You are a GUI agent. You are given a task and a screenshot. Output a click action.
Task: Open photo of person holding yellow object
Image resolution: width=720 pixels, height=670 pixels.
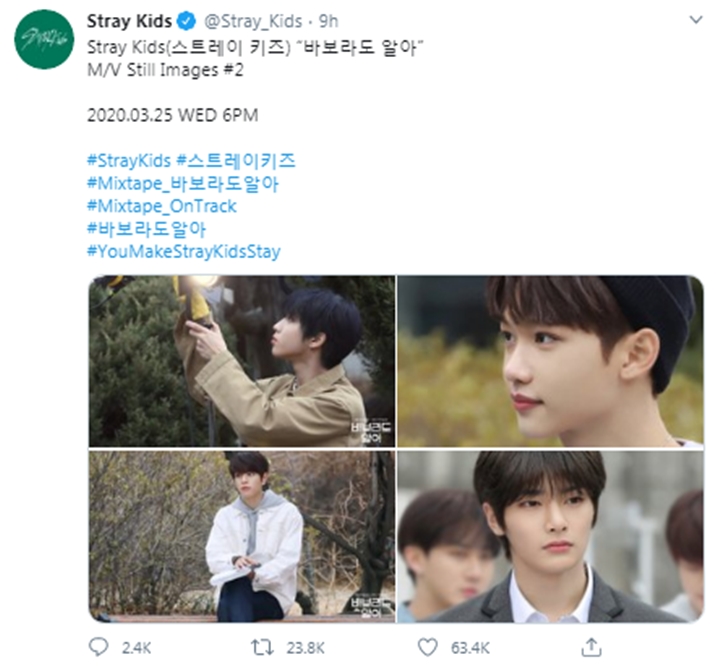click(x=242, y=361)
